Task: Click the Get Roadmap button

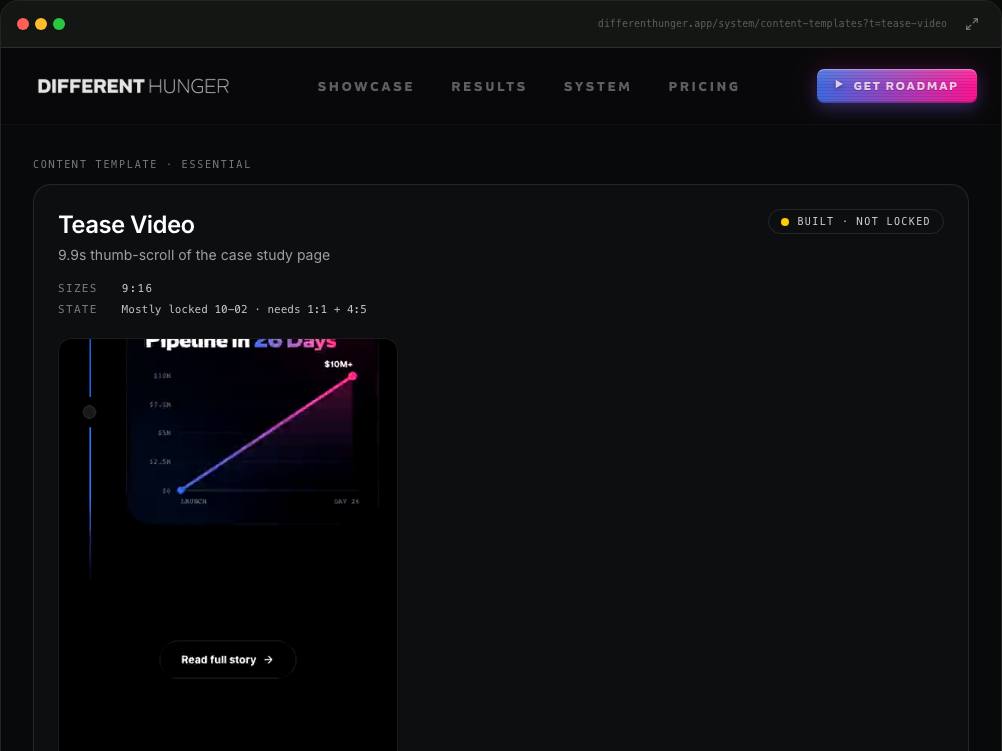Action: pyautogui.click(x=897, y=86)
